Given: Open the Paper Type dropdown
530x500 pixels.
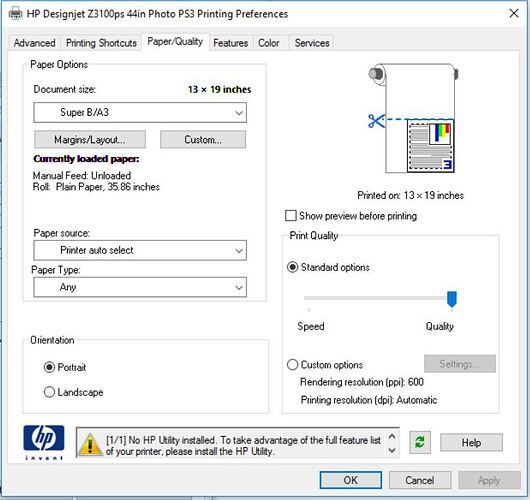Looking at the screenshot, I should tap(140, 287).
